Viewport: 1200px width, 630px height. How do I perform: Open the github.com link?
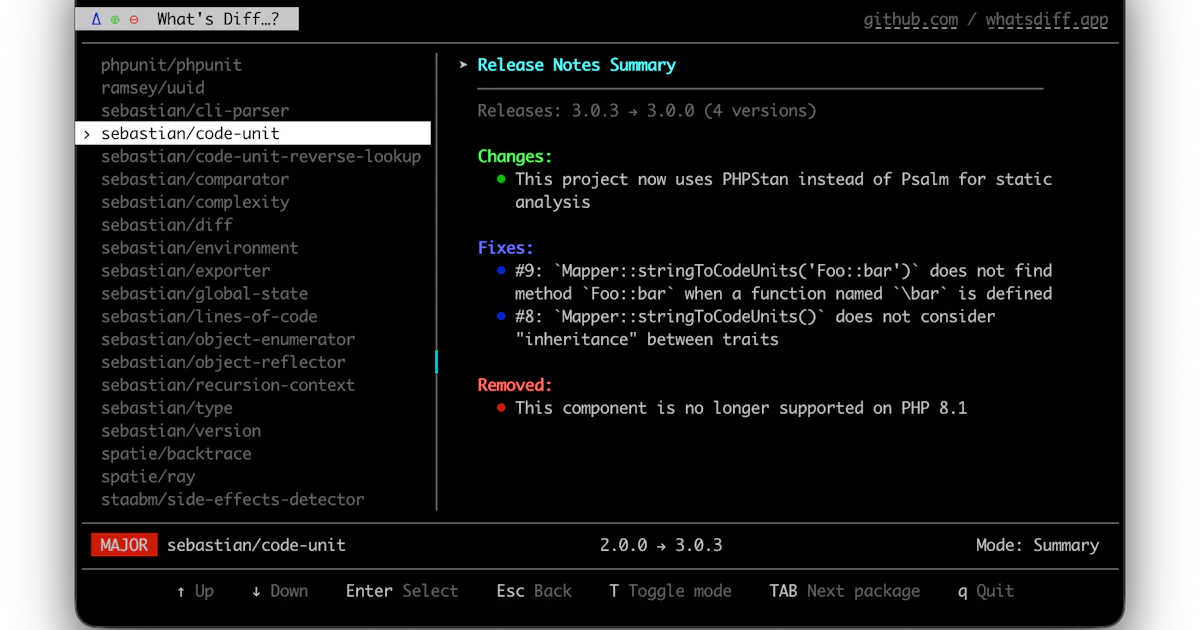coord(911,20)
